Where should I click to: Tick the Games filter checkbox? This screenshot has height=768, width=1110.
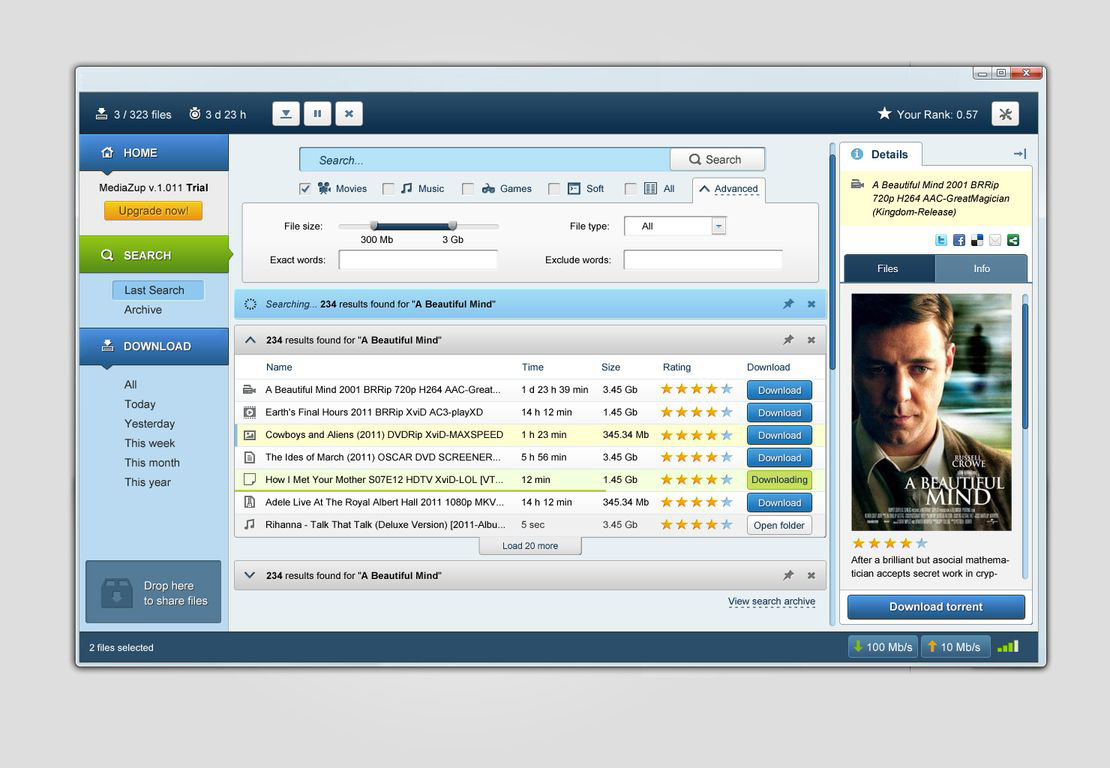468,188
